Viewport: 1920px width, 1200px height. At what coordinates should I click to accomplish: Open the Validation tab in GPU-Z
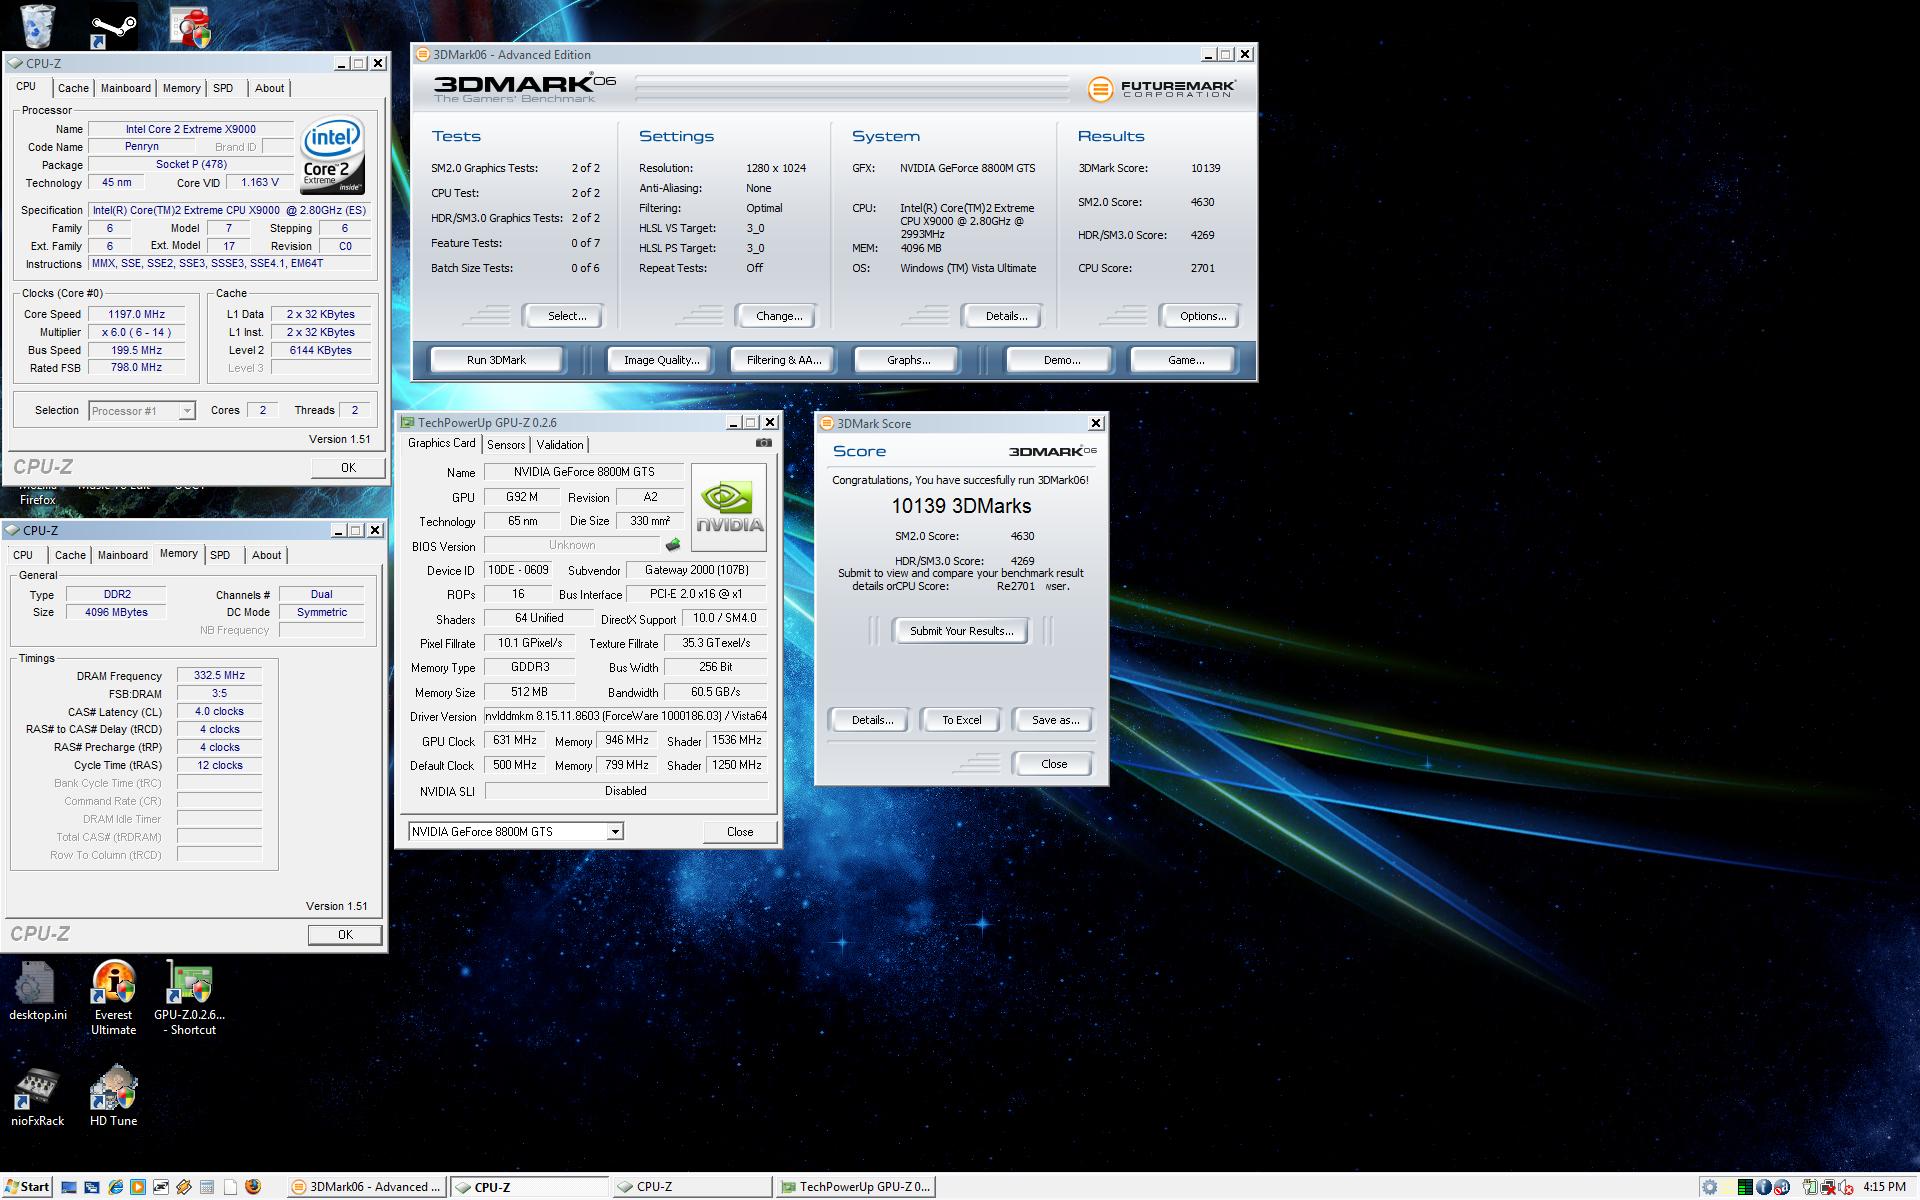(x=560, y=445)
